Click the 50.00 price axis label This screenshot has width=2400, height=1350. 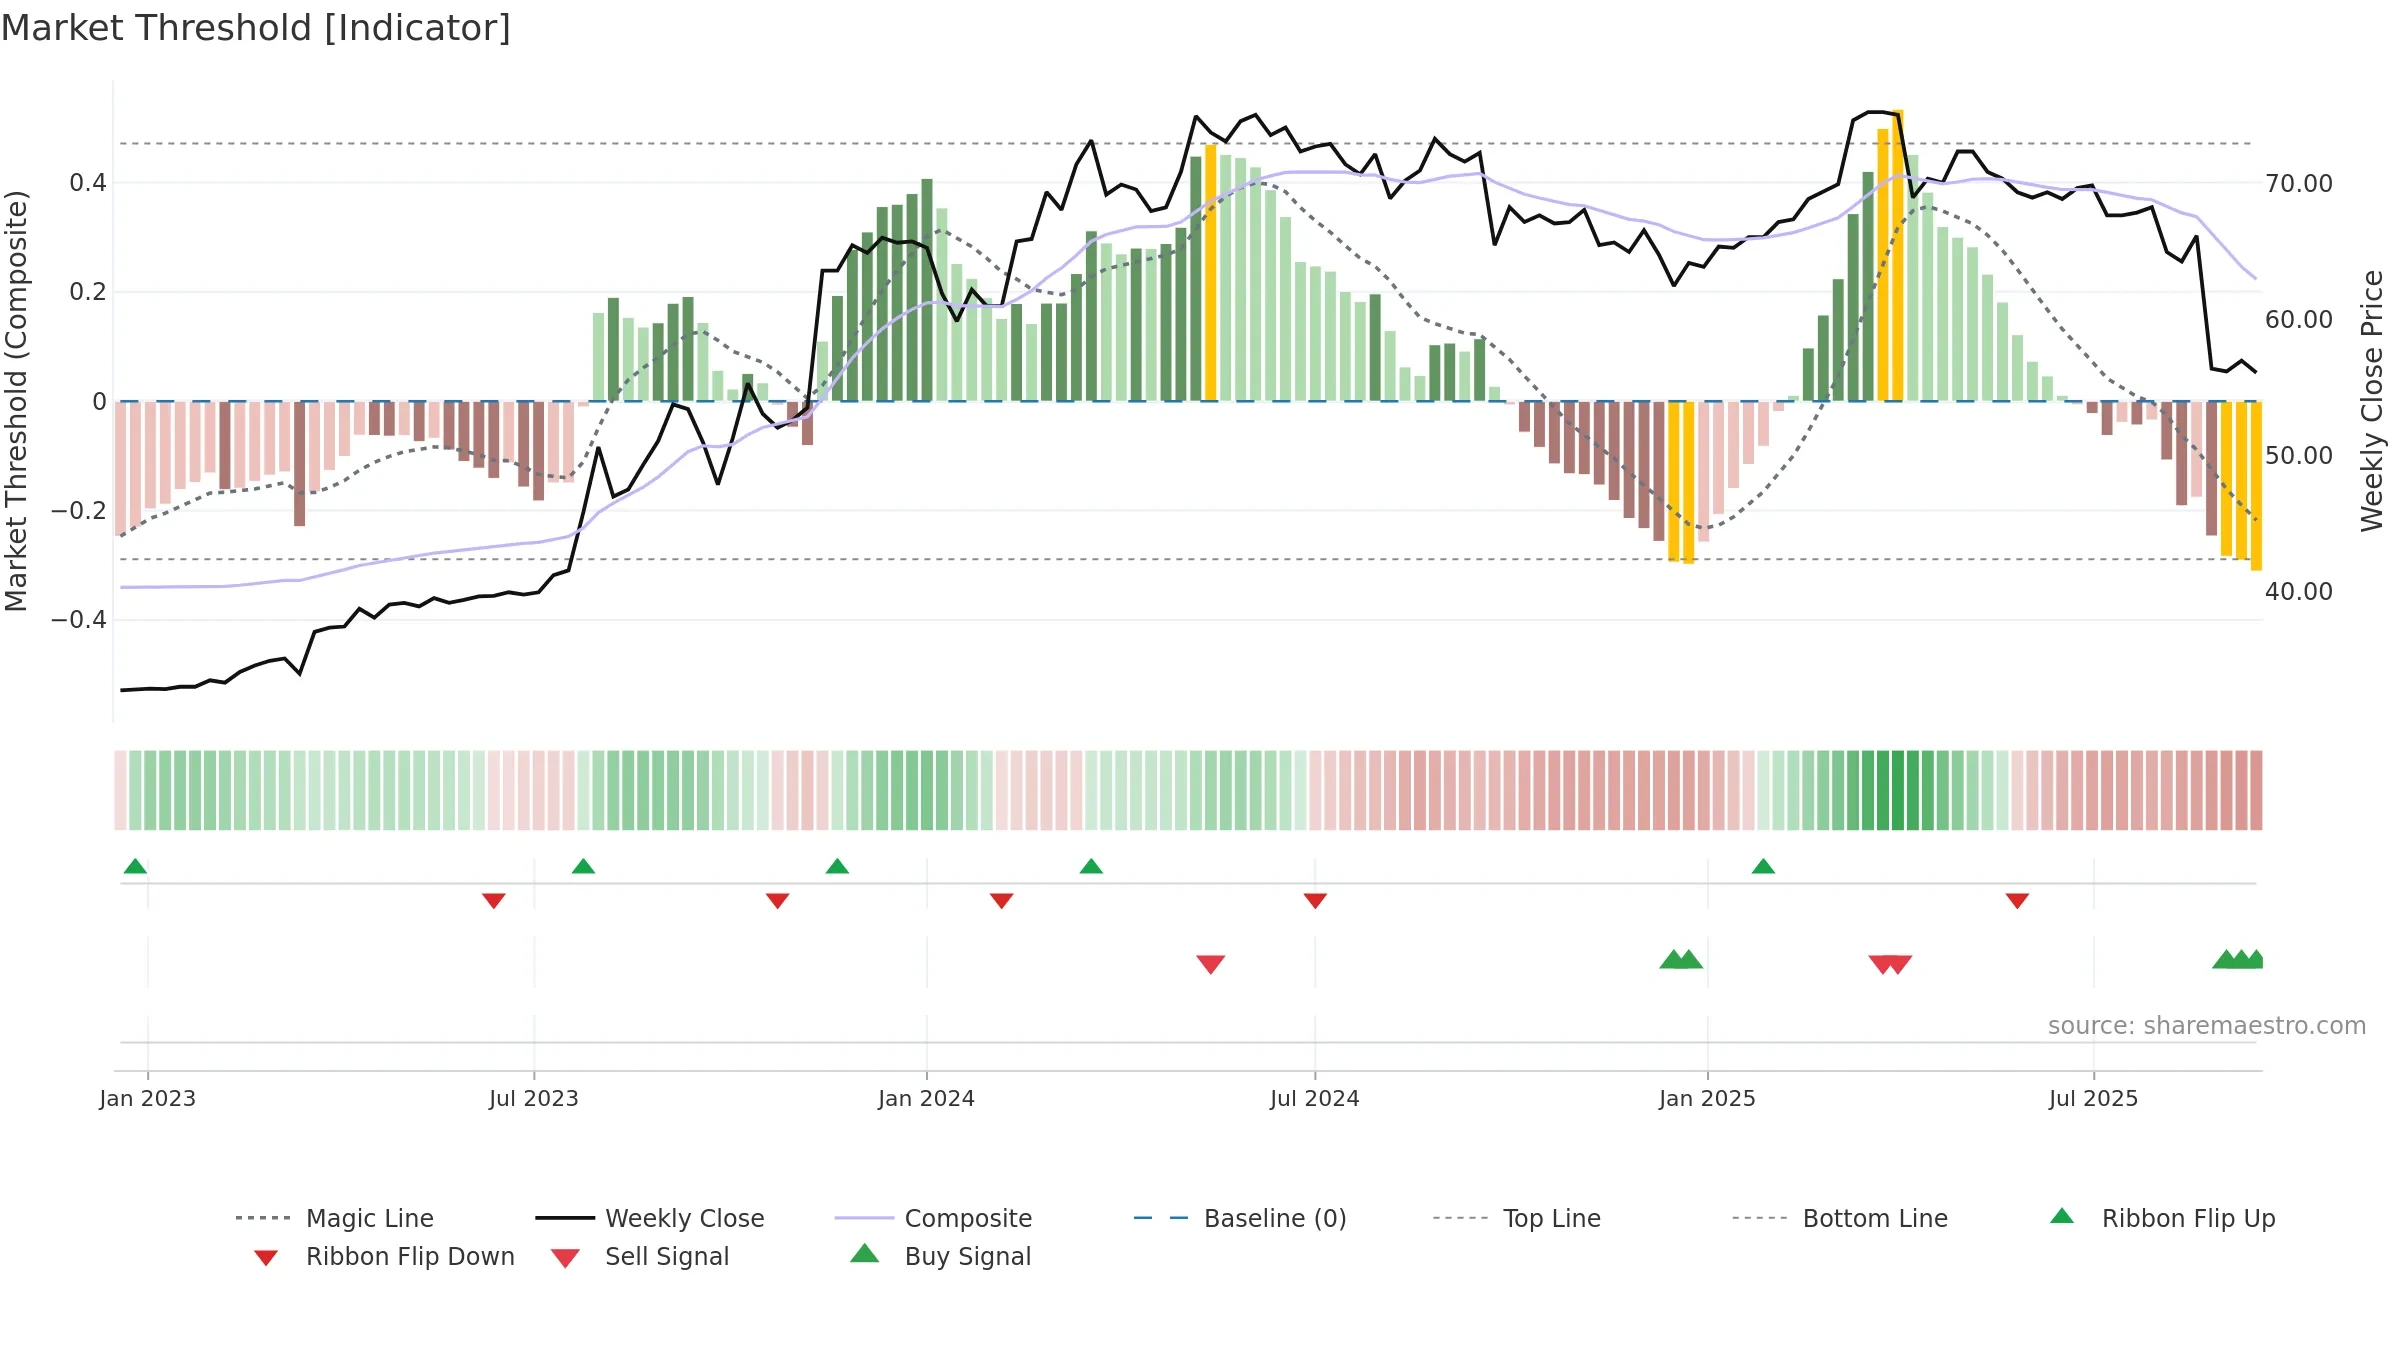click(2299, 455)
